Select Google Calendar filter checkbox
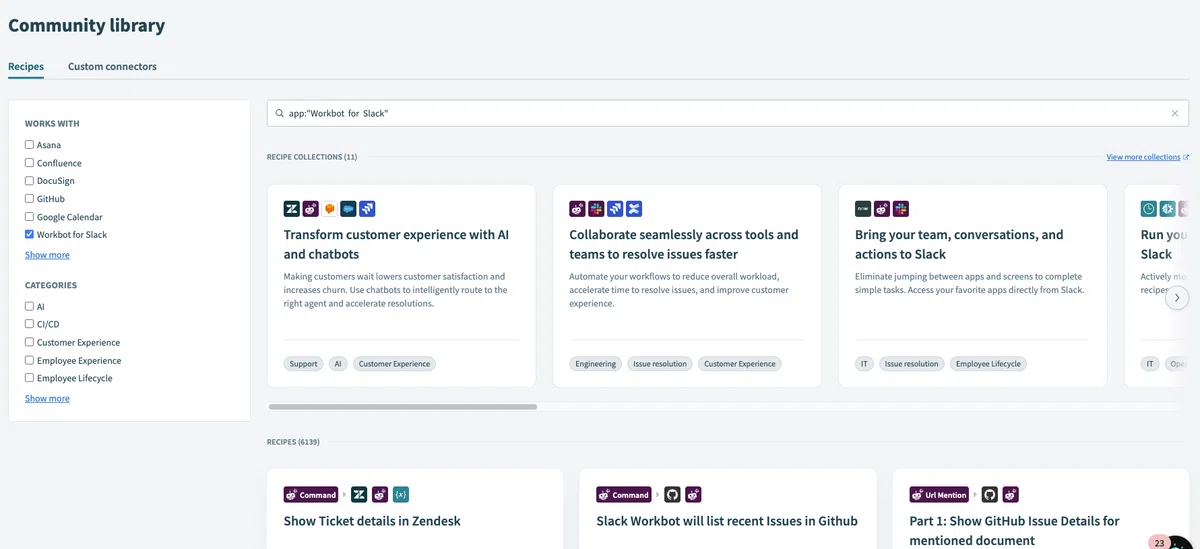The height and width of the screenshot is (549, 1200). coord(29,217)
